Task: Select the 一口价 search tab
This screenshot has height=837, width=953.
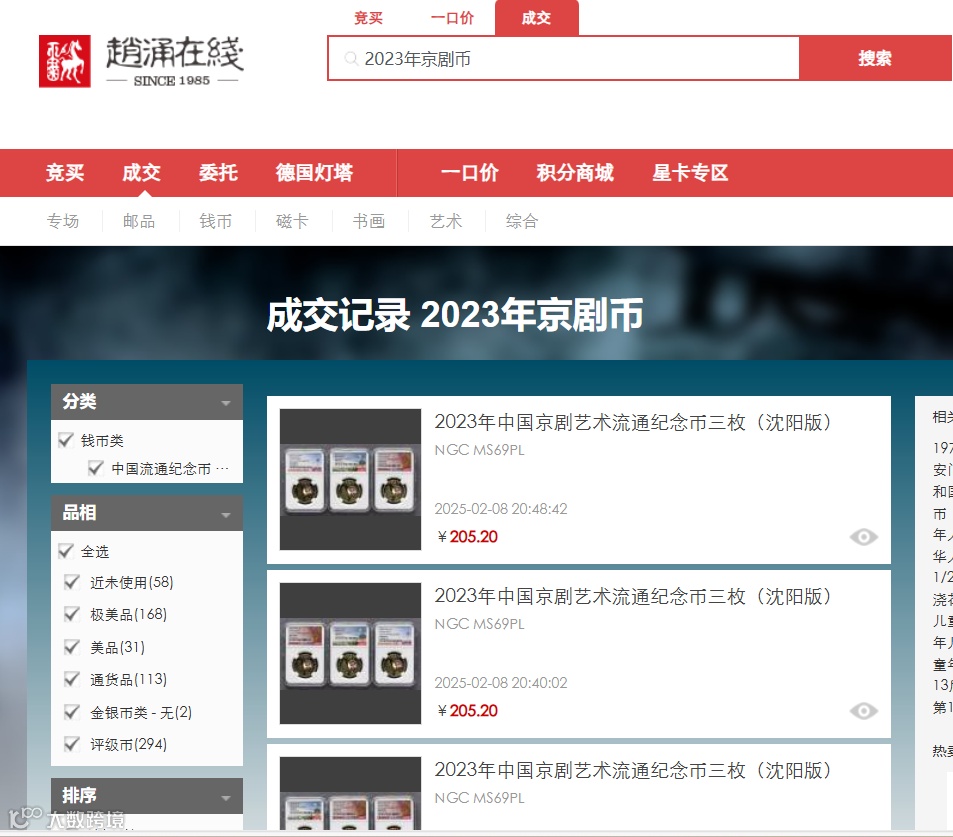Action: (452, 18)
